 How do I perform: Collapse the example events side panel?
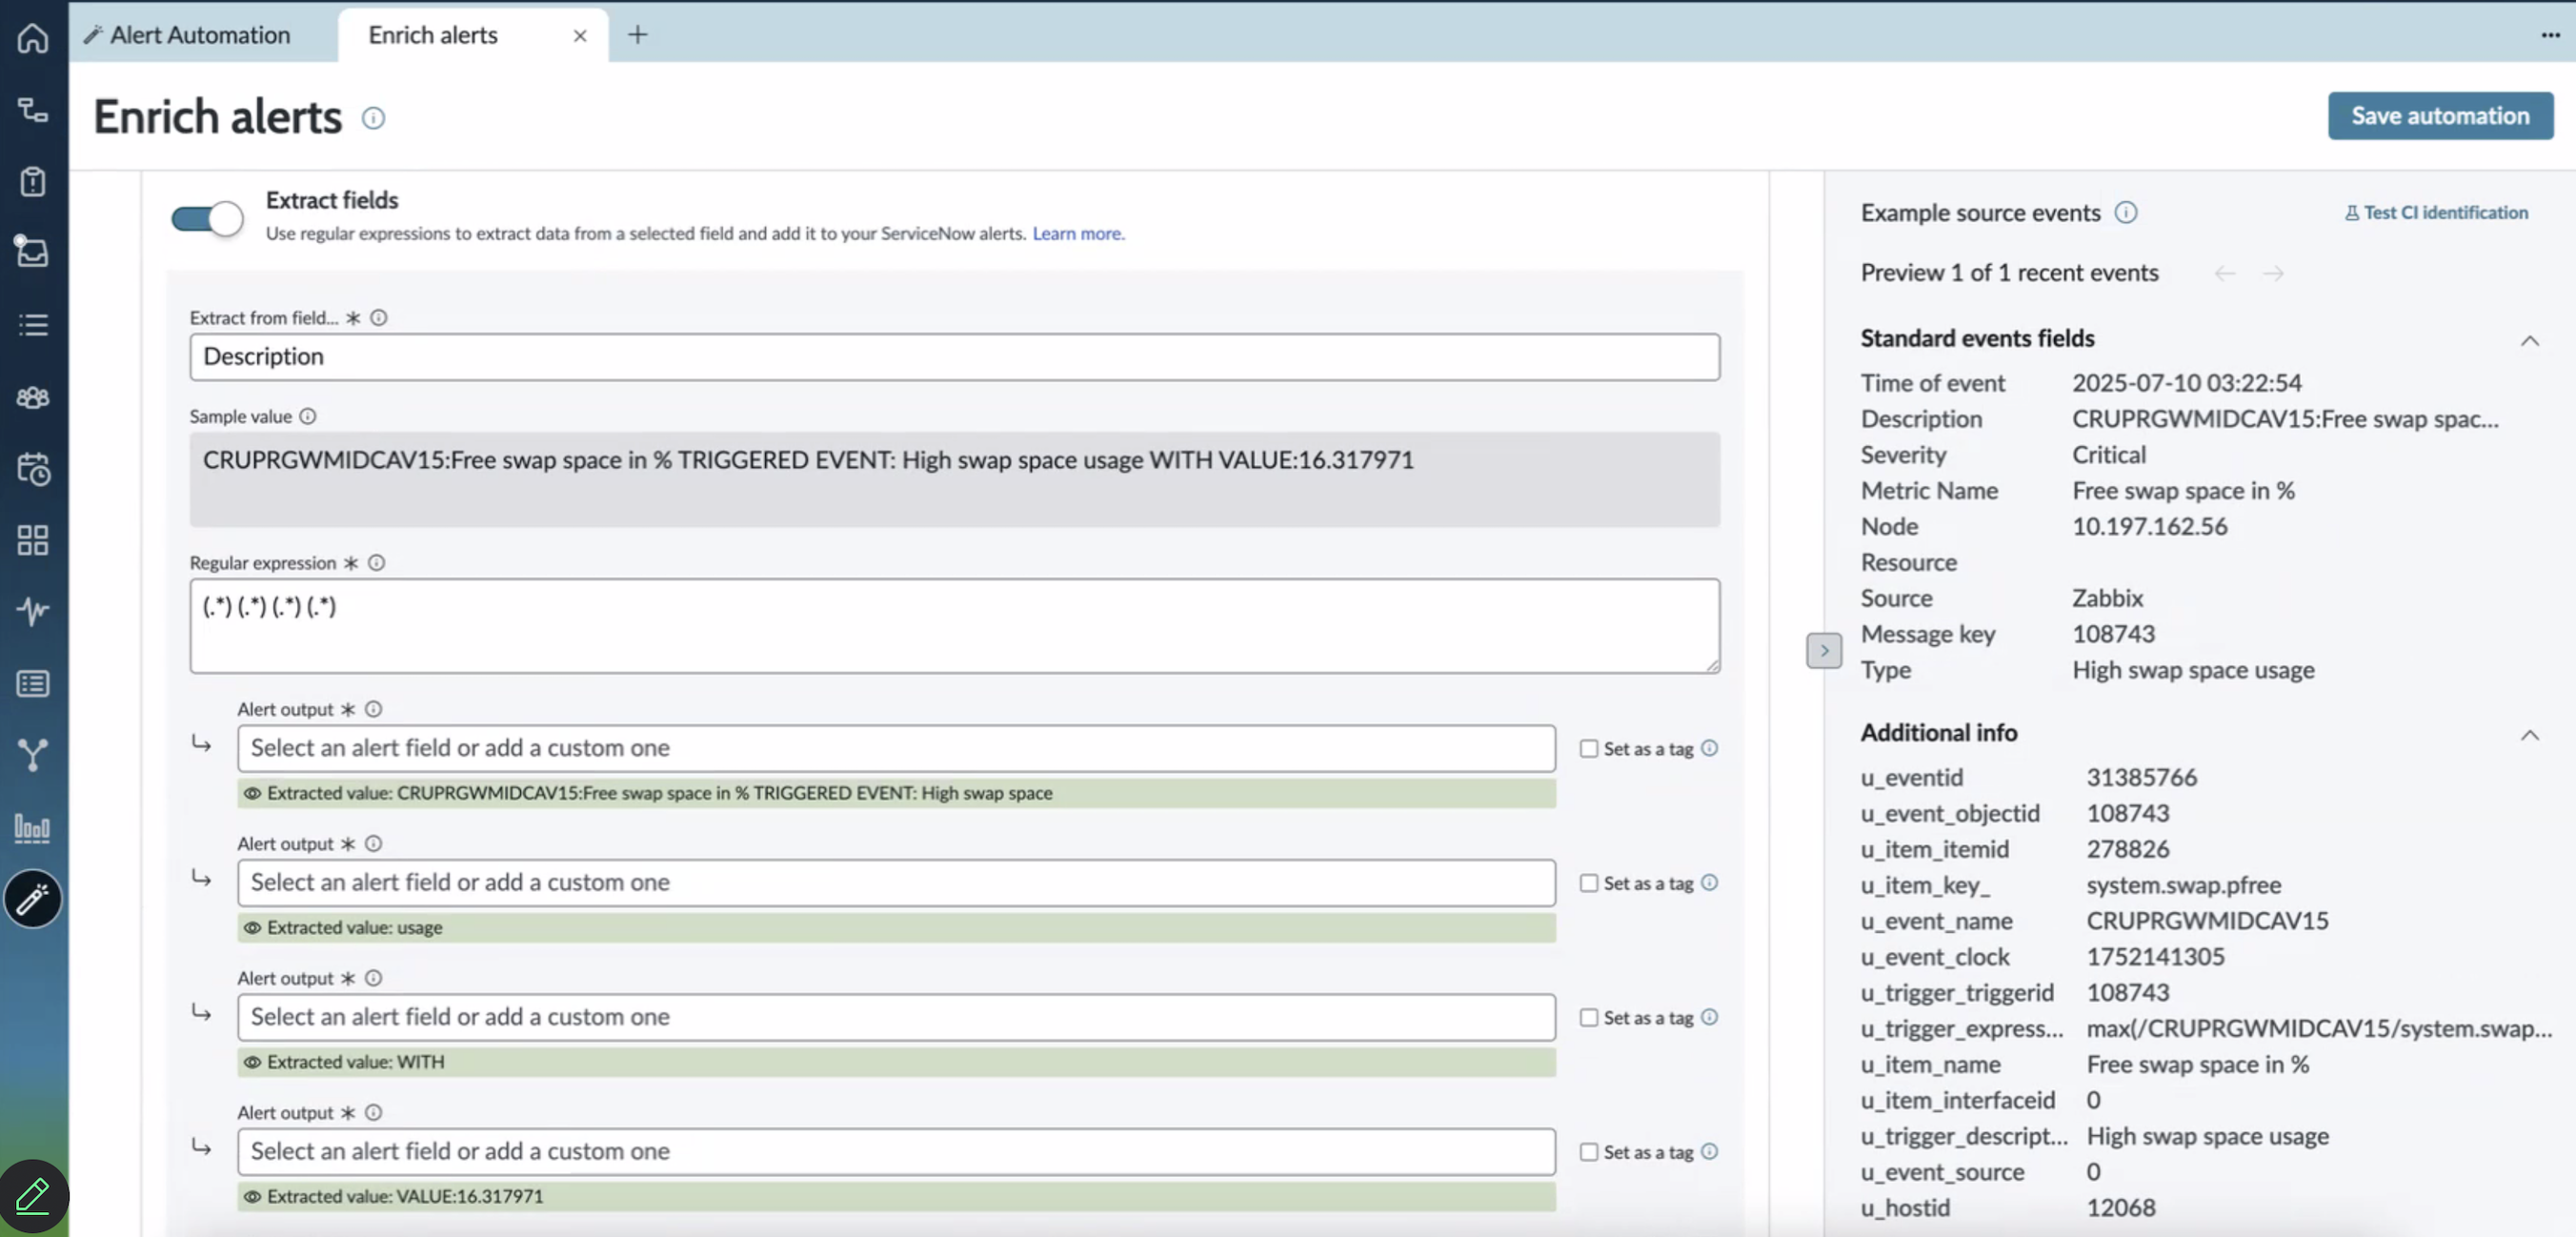[x=1823, y=650]
